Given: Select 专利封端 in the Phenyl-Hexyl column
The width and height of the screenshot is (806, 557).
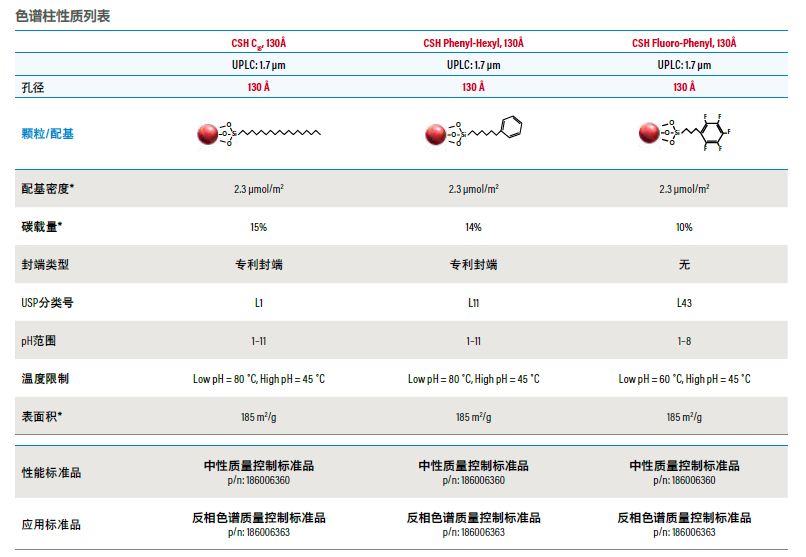Looking at the screenshot, I should [473, 265].
